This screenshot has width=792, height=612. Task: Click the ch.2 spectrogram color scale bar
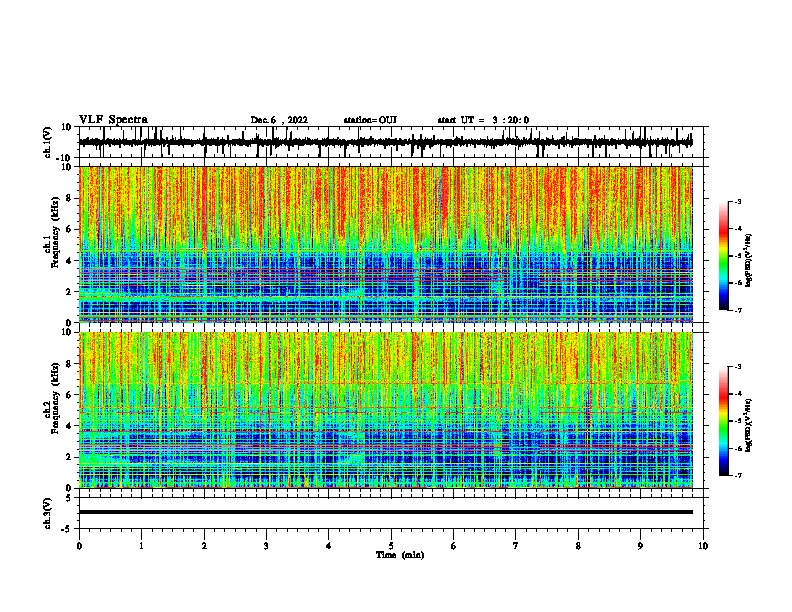click(x=724, y=421)
